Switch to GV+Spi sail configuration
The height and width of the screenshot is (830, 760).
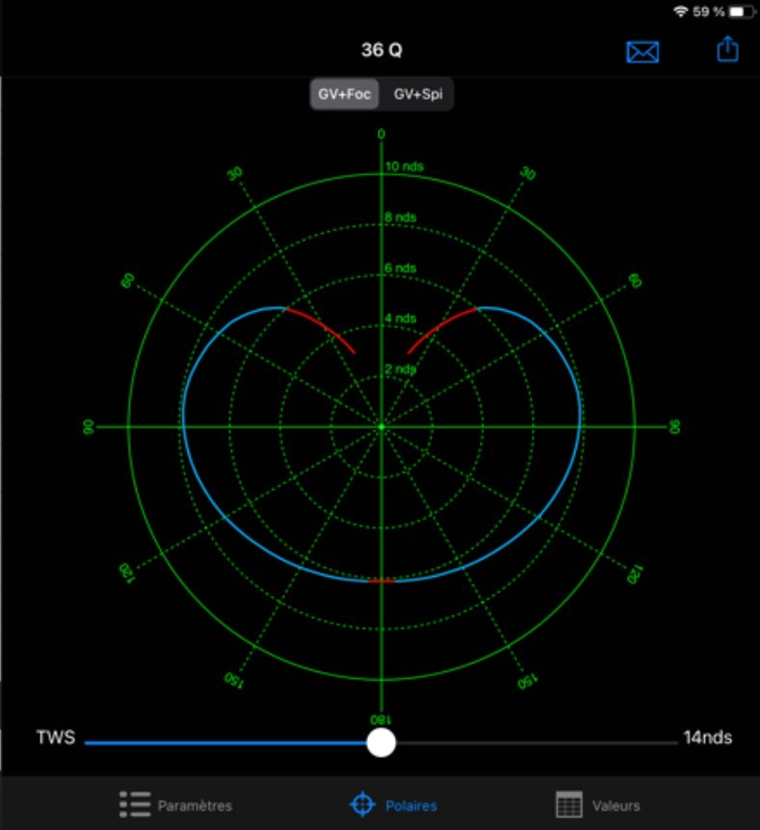[417, 95]
